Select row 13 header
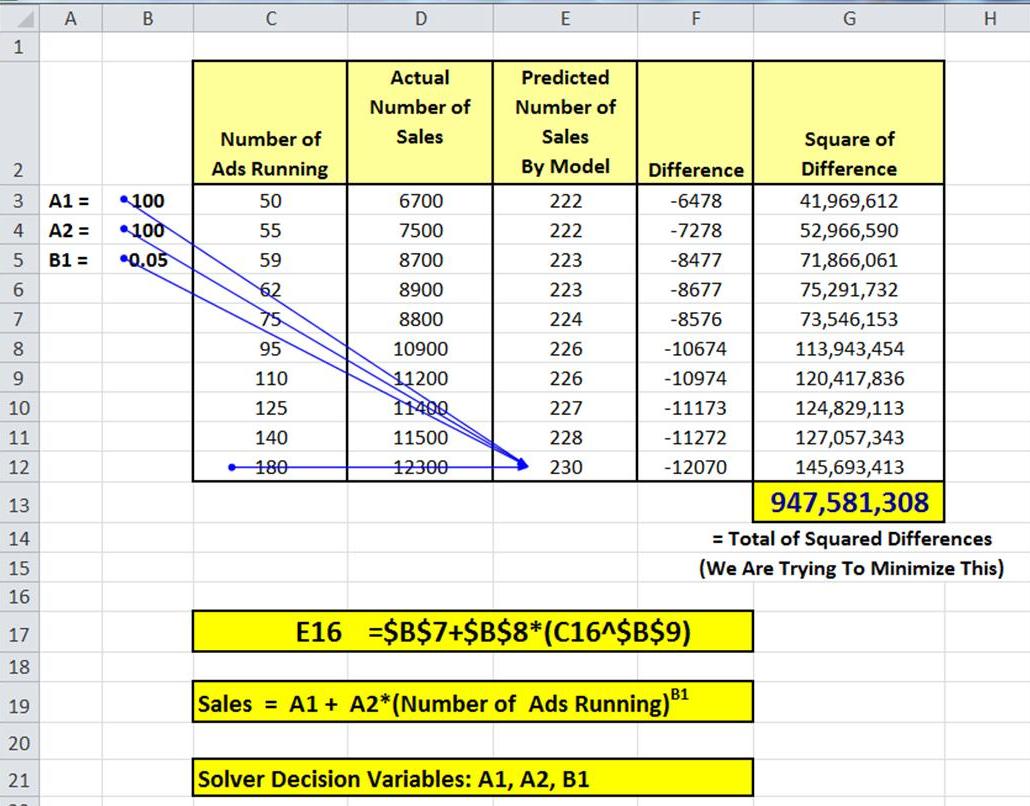 (19, 504)
